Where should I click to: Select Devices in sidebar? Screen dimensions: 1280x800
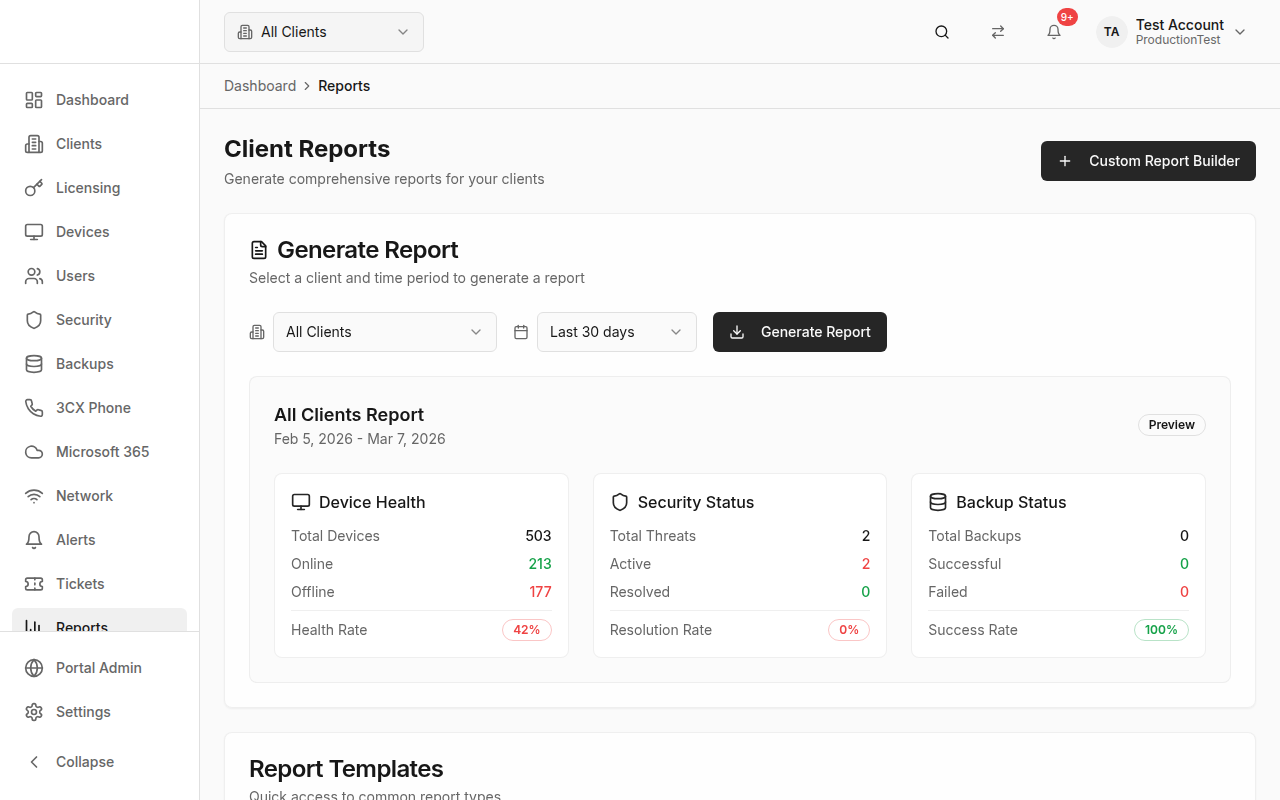[100, 232]
